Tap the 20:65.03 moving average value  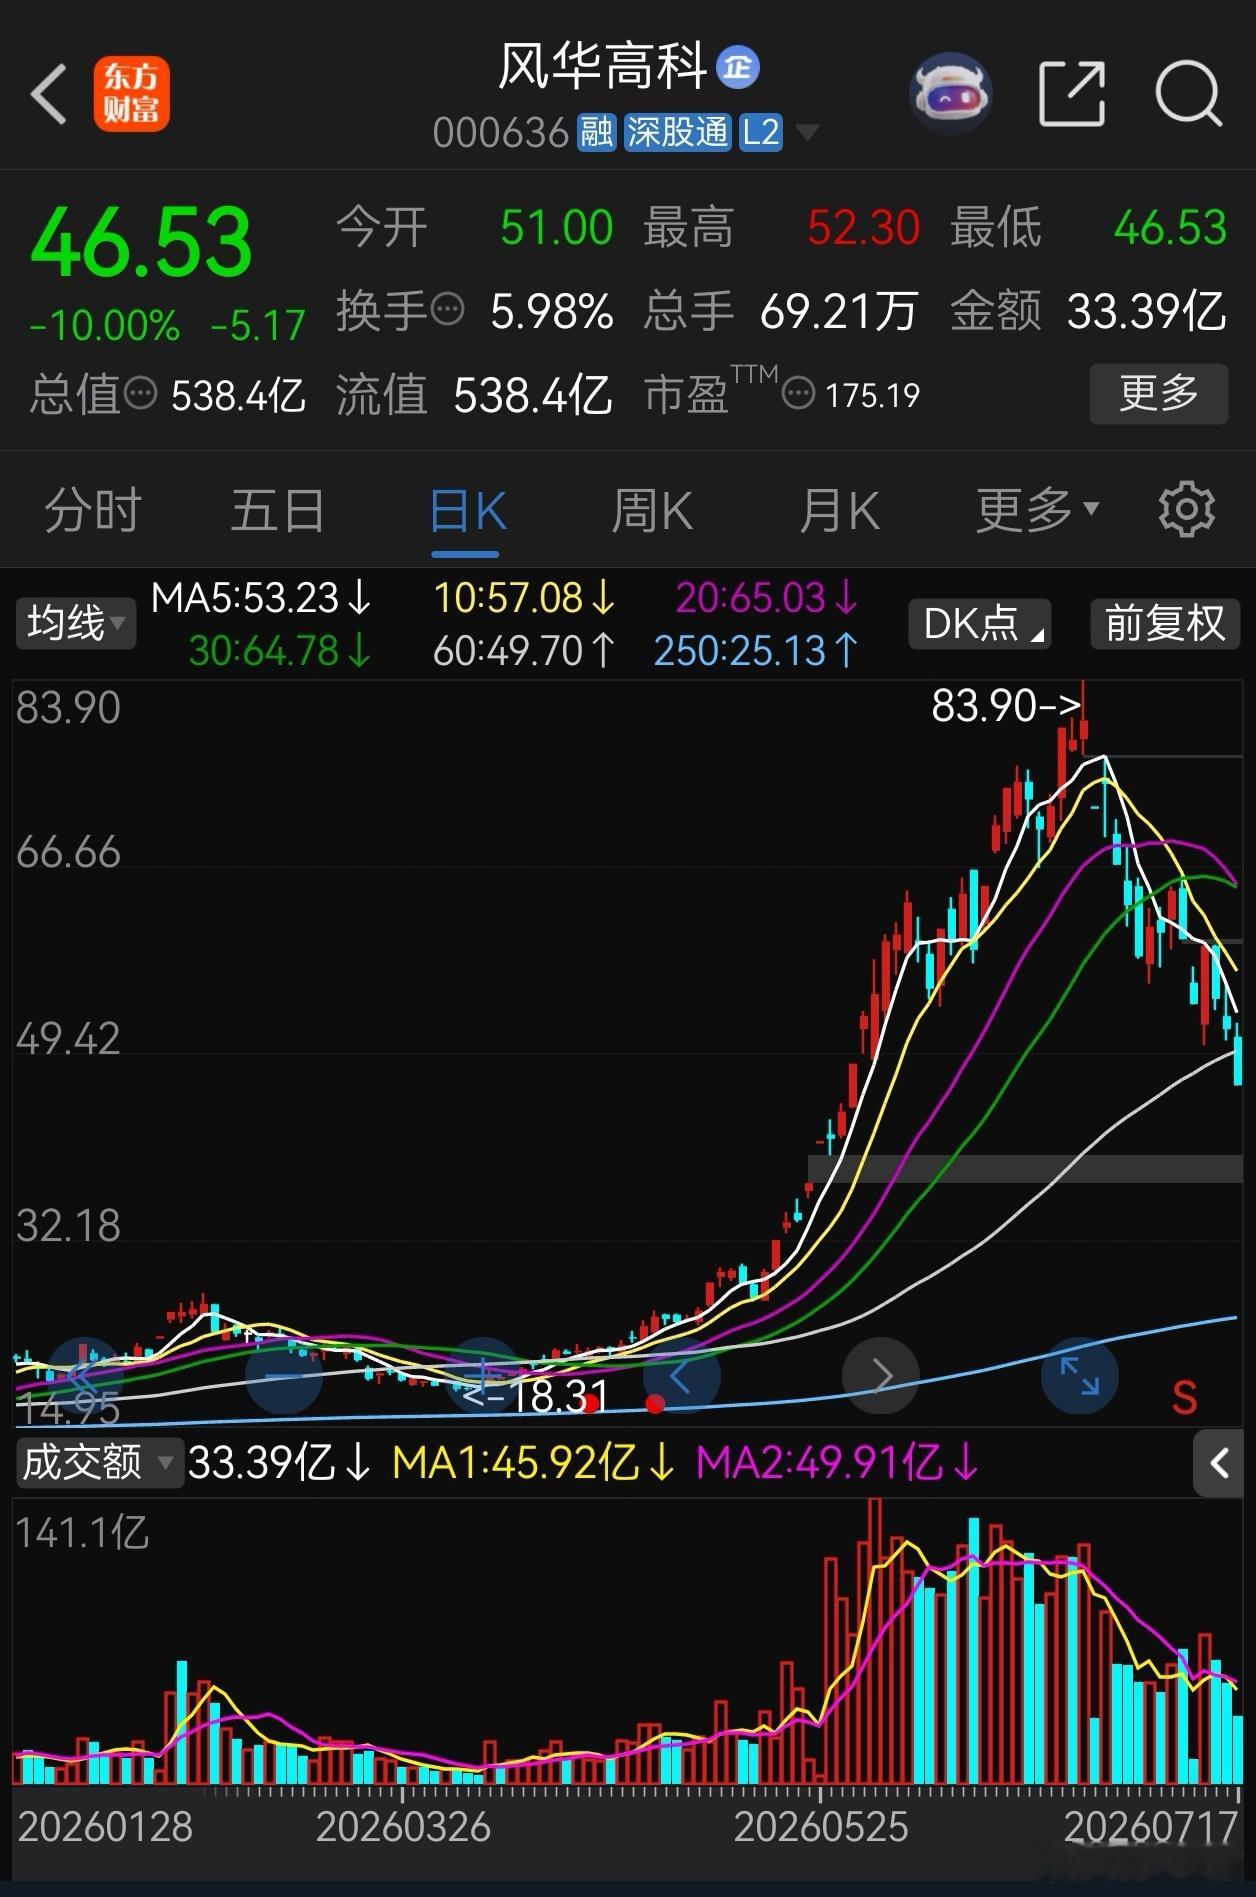(x=768, y=598)
